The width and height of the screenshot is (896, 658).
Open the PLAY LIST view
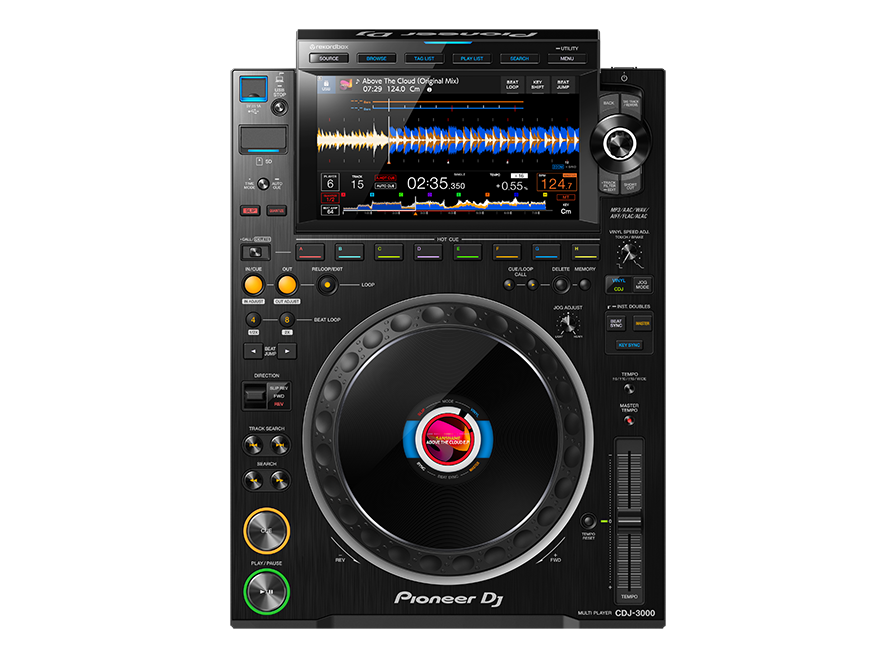pos(471,58)
